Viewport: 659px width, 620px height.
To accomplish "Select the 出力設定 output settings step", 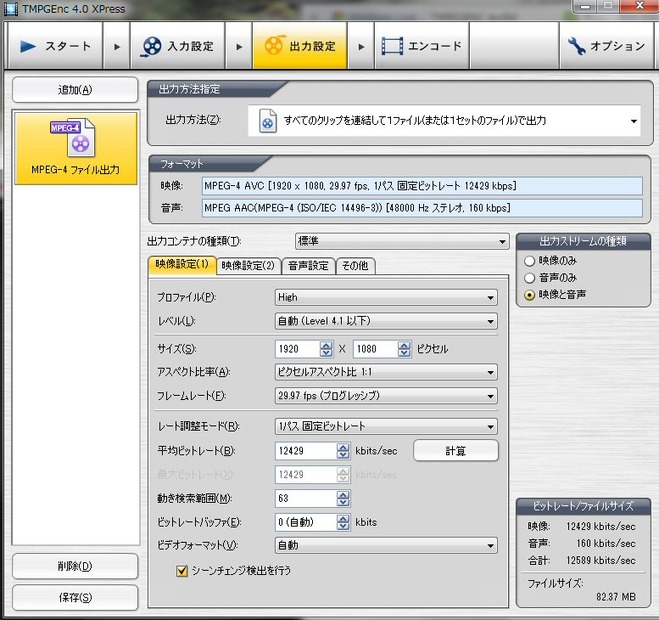I will (x=300, y=46).
